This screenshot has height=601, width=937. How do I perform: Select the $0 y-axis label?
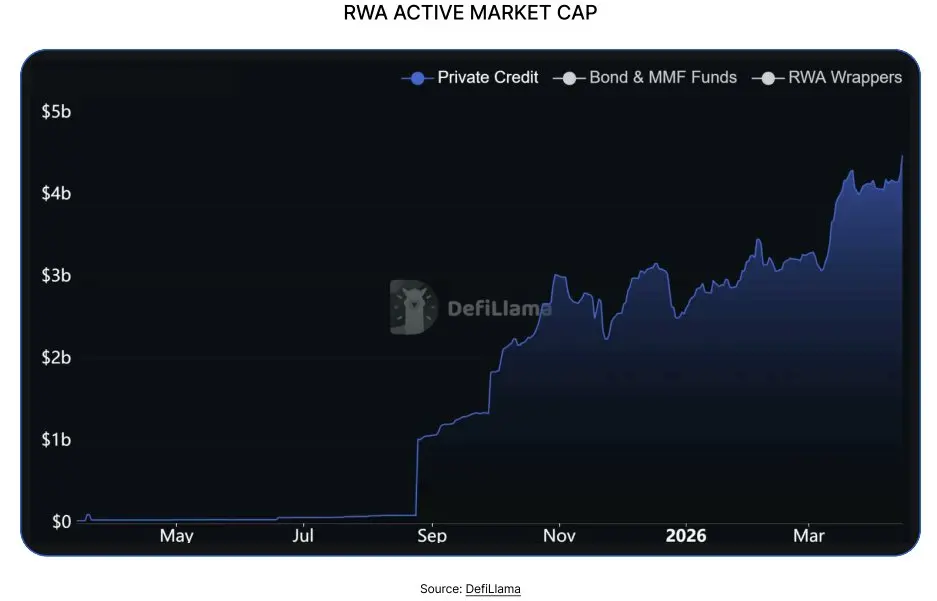(x=62, y=522)
